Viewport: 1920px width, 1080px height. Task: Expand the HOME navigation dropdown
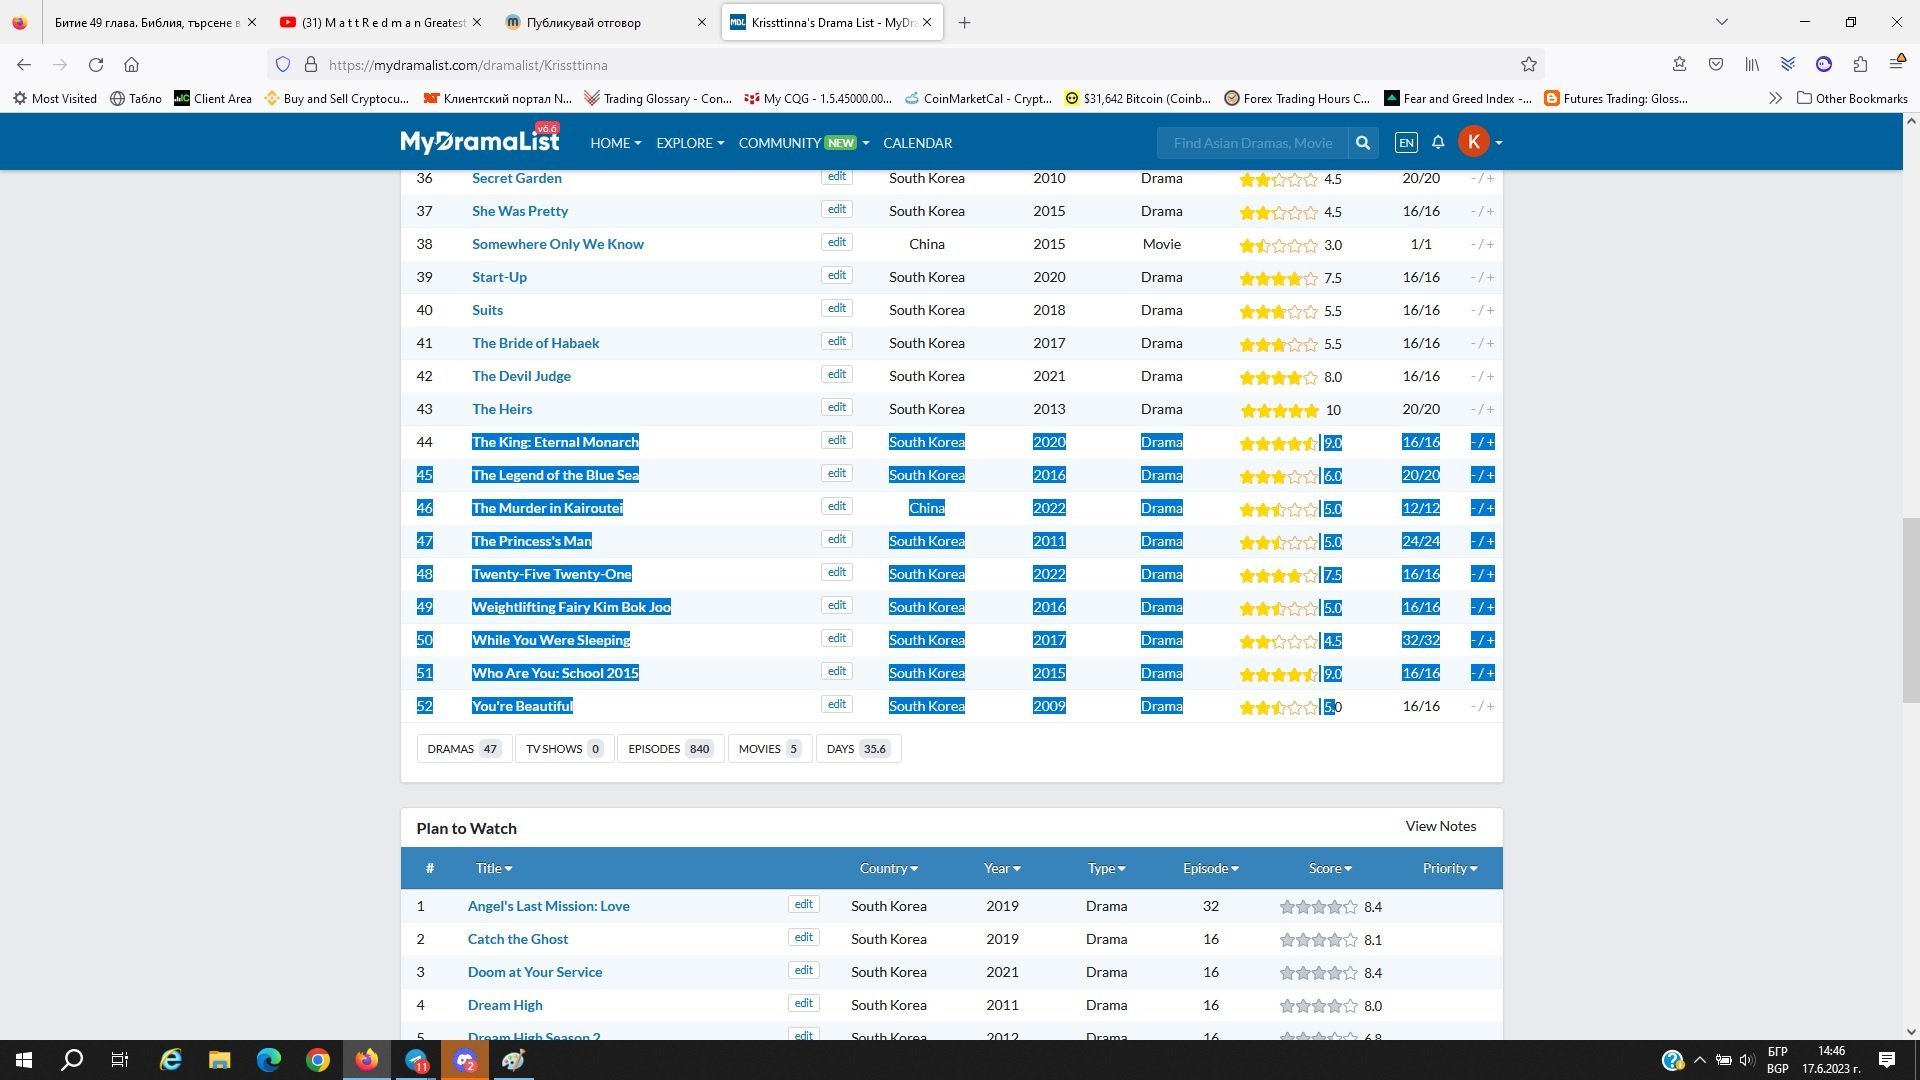pos(615,143)
